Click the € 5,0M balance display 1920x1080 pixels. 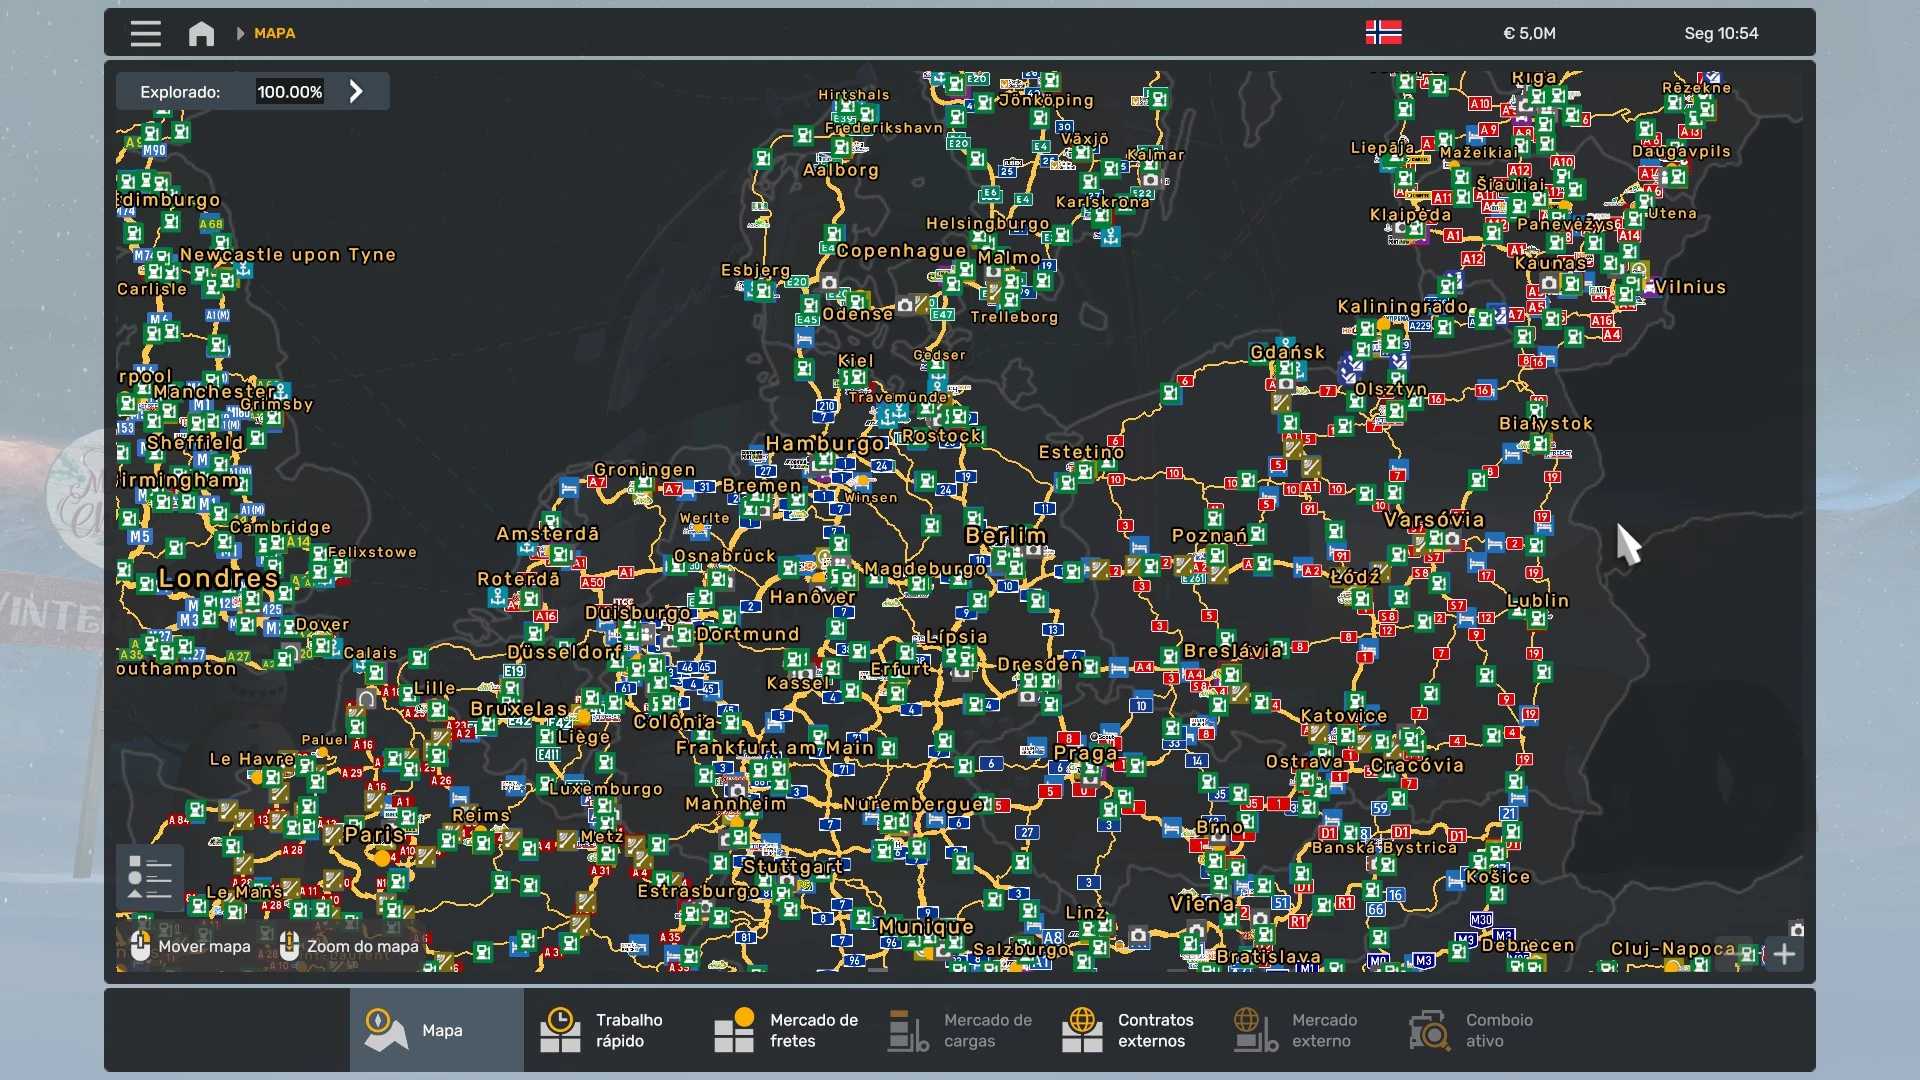(1529, 33)
